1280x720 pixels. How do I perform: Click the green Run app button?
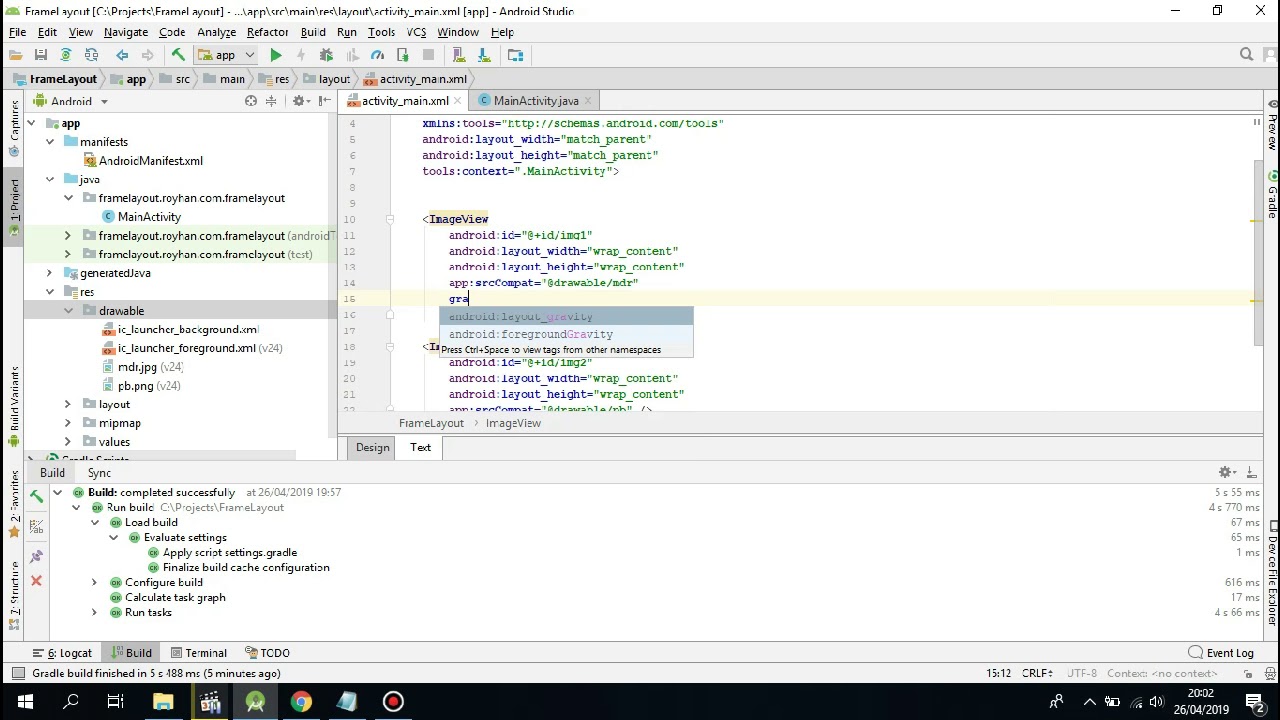pos(276,55)
